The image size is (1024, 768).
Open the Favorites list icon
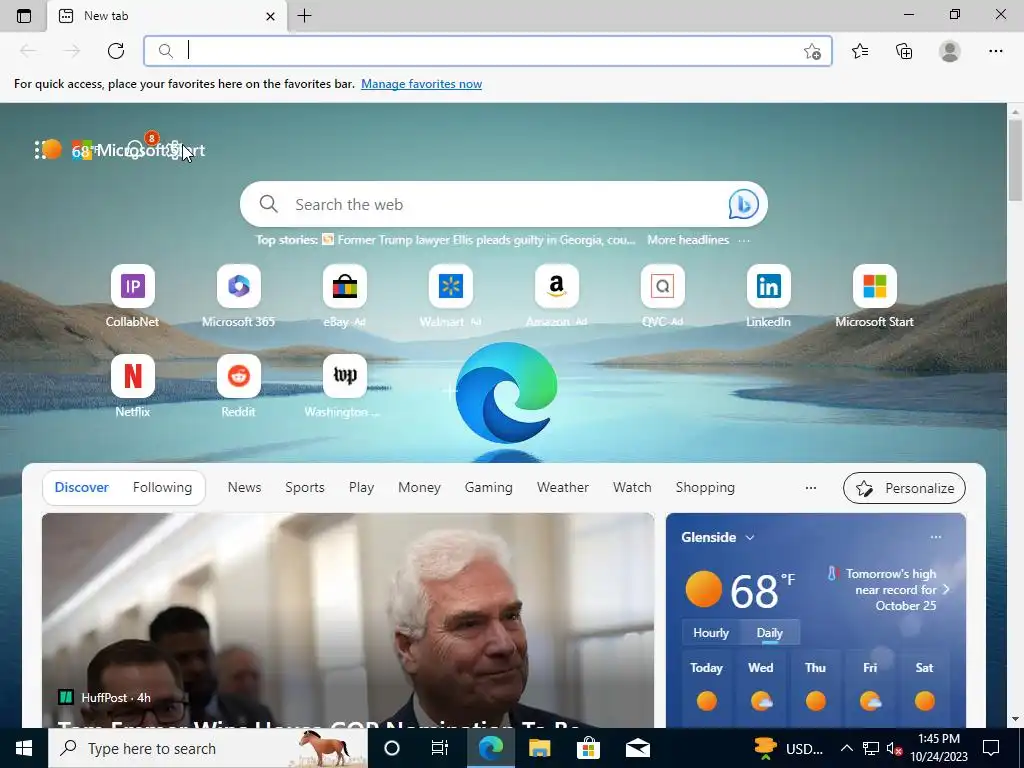tap(860, 51)
